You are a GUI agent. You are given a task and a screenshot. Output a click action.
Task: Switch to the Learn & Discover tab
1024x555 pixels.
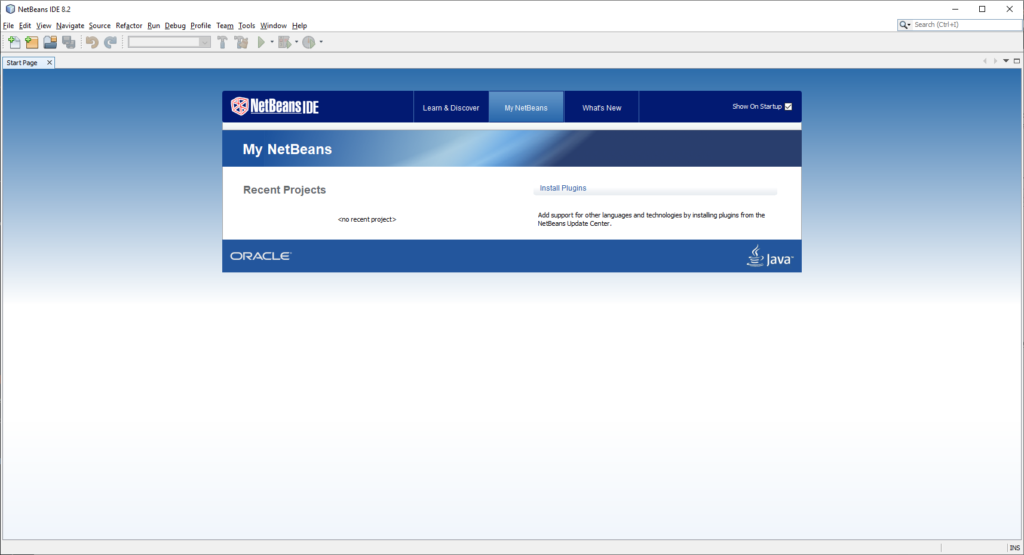451,108
